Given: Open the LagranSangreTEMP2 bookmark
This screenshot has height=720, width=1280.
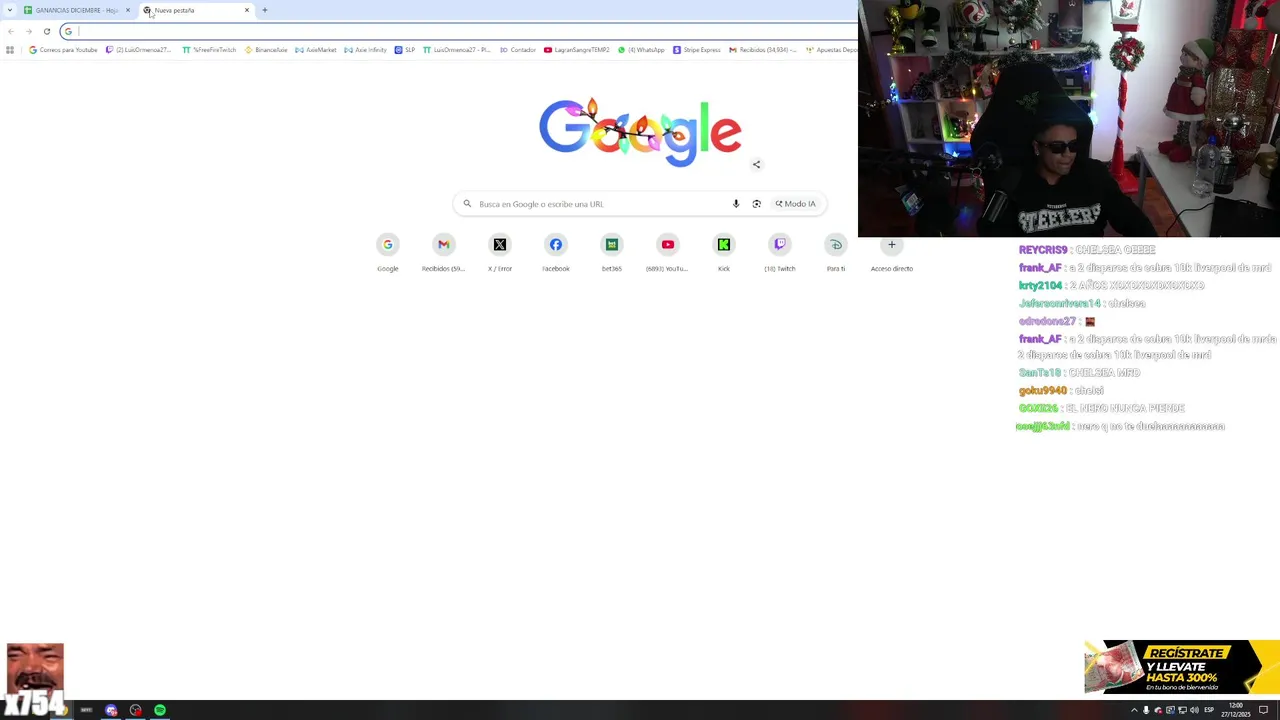Looking at the screenshot, I should tap(577, 50).
